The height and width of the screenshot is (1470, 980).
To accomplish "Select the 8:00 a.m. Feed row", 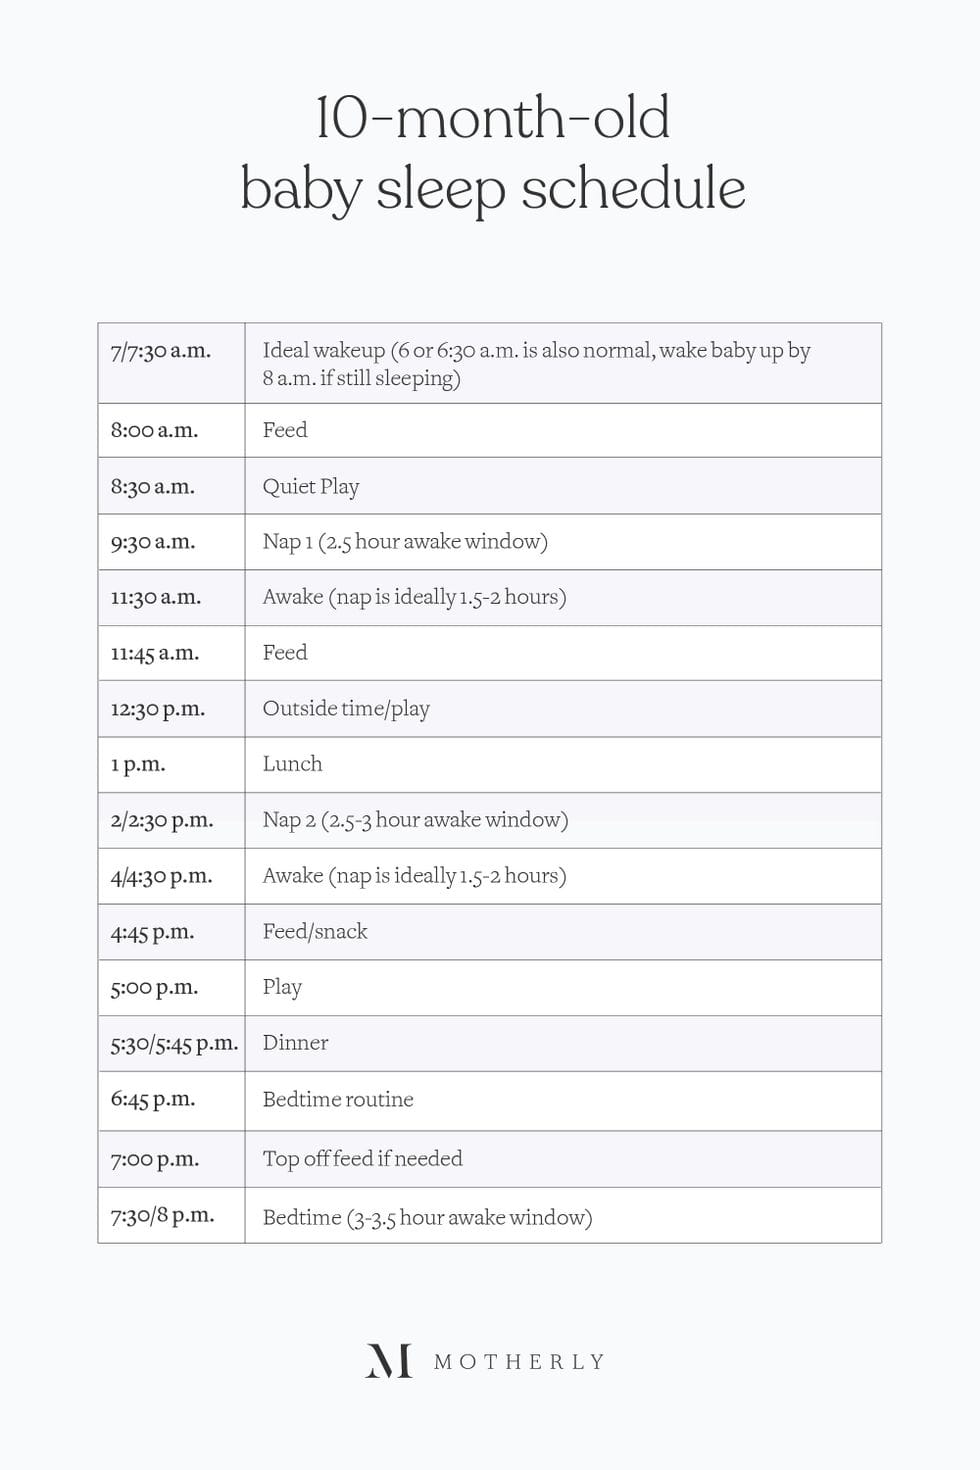I will [285, 430].
